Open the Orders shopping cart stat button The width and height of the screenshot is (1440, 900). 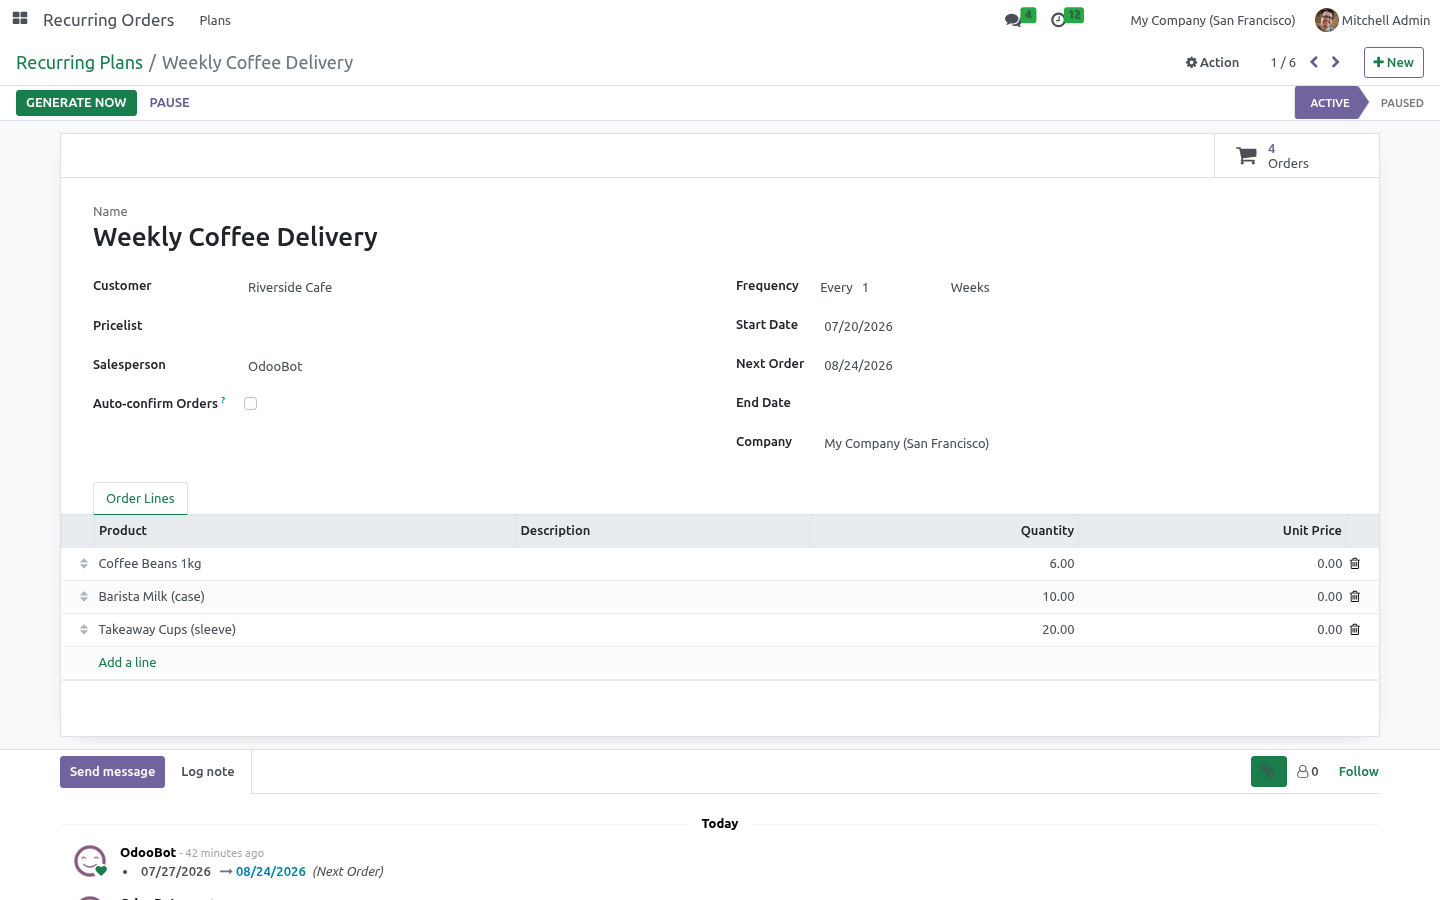[x=1296, y=156]
